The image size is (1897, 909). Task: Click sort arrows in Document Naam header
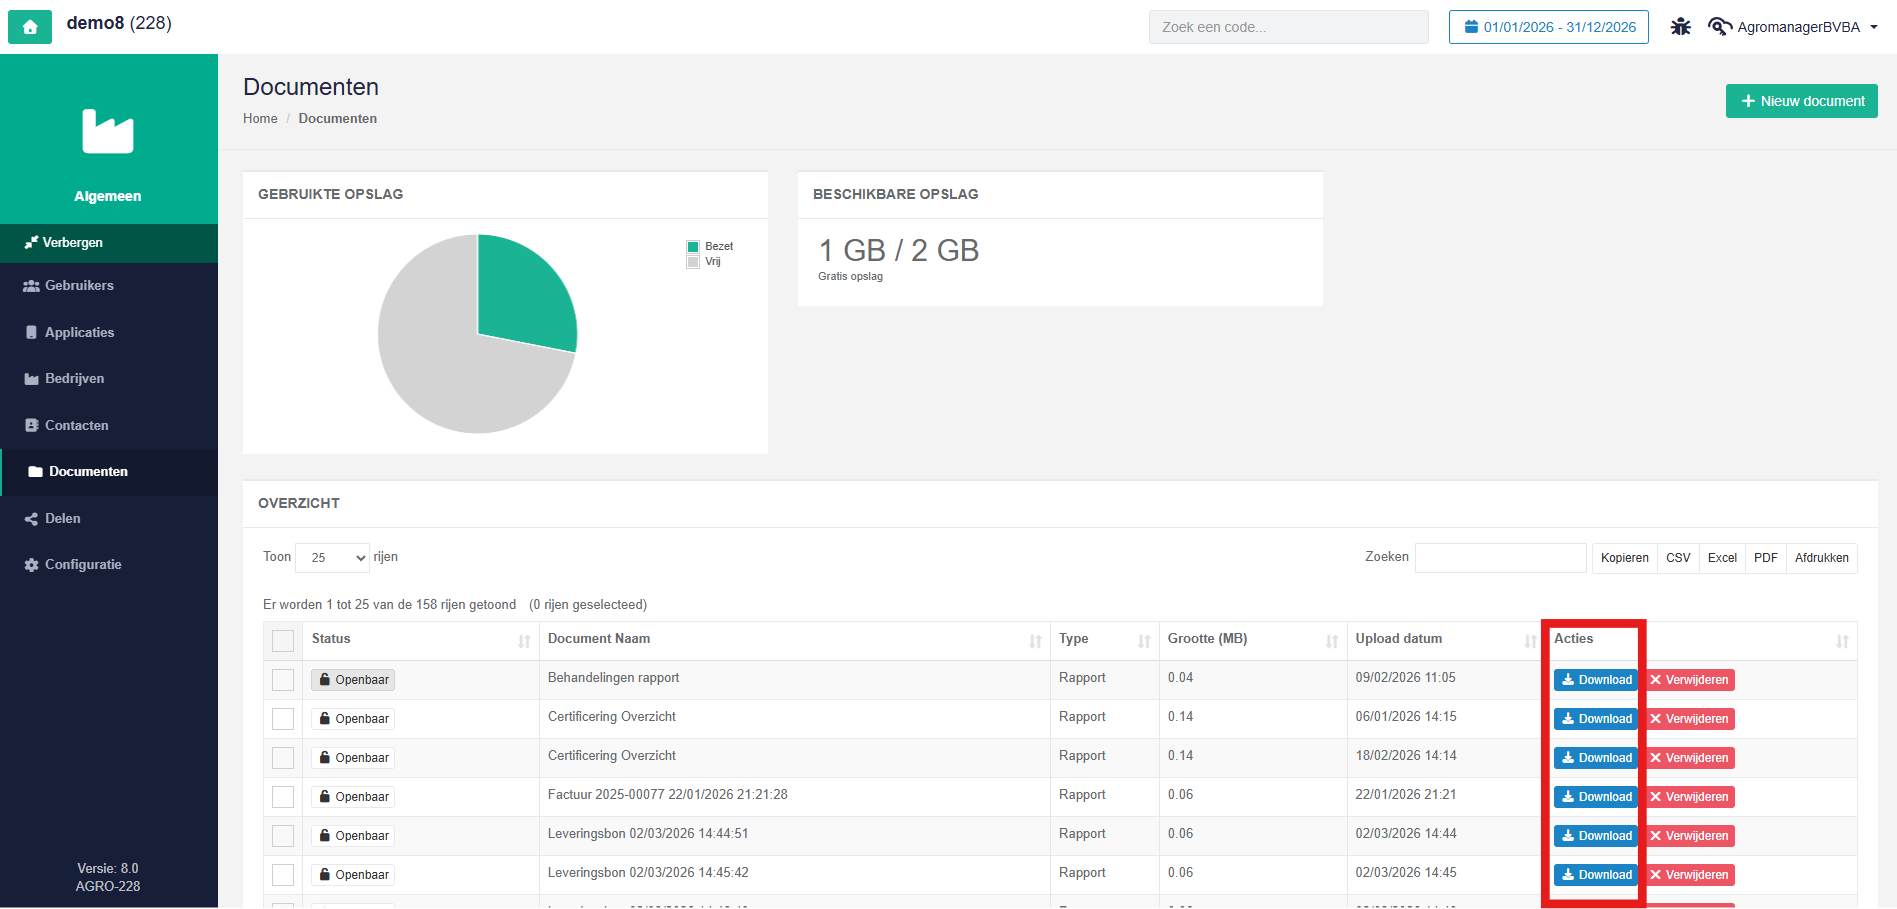[1035, 641]
